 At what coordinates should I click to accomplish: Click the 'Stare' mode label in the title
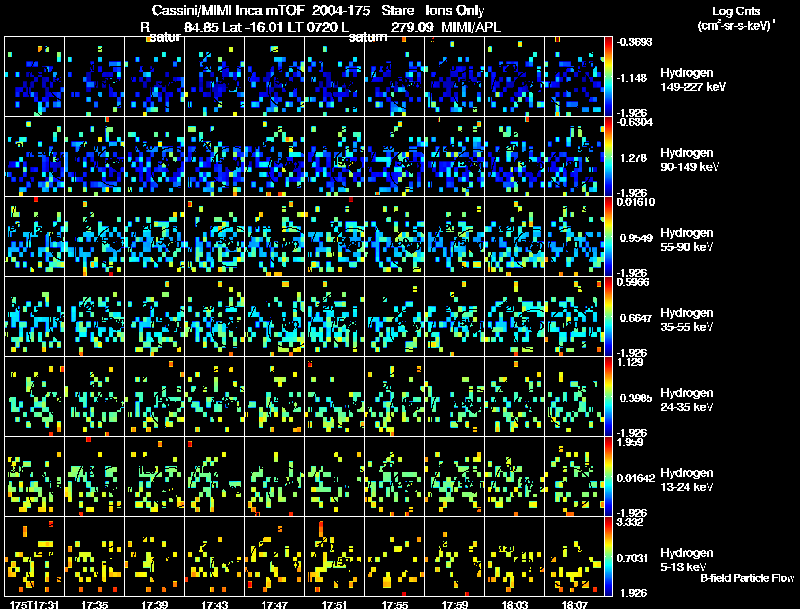397,11
